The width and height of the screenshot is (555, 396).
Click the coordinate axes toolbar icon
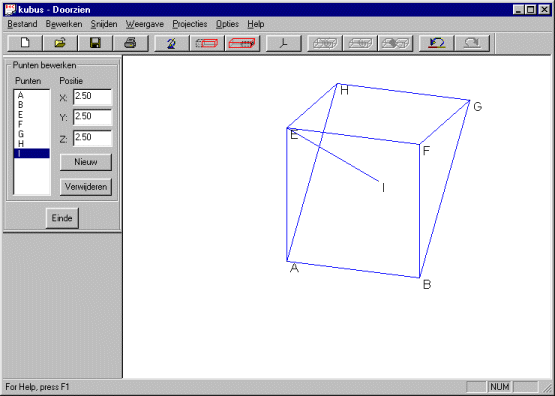pyautogui.click(x=284, y=43)
